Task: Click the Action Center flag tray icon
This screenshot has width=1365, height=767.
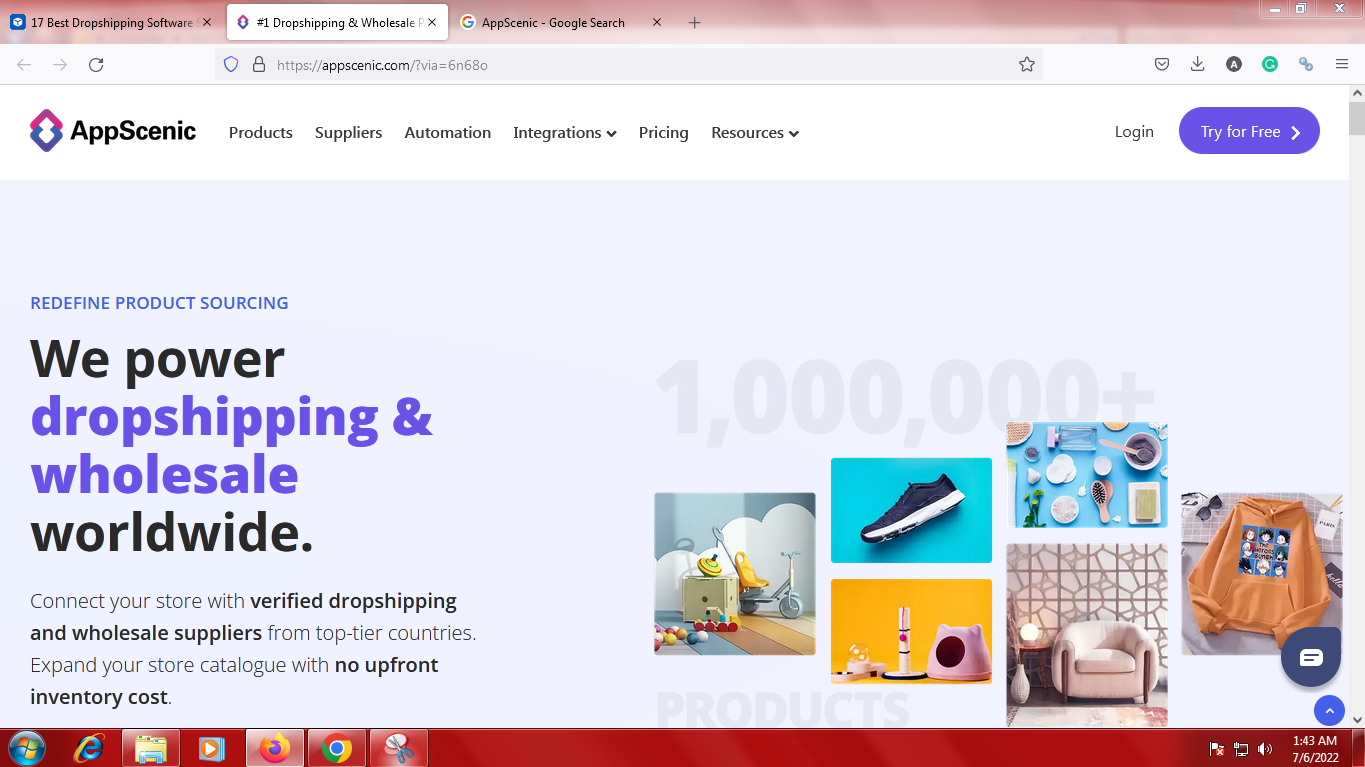Action: 1217,748
